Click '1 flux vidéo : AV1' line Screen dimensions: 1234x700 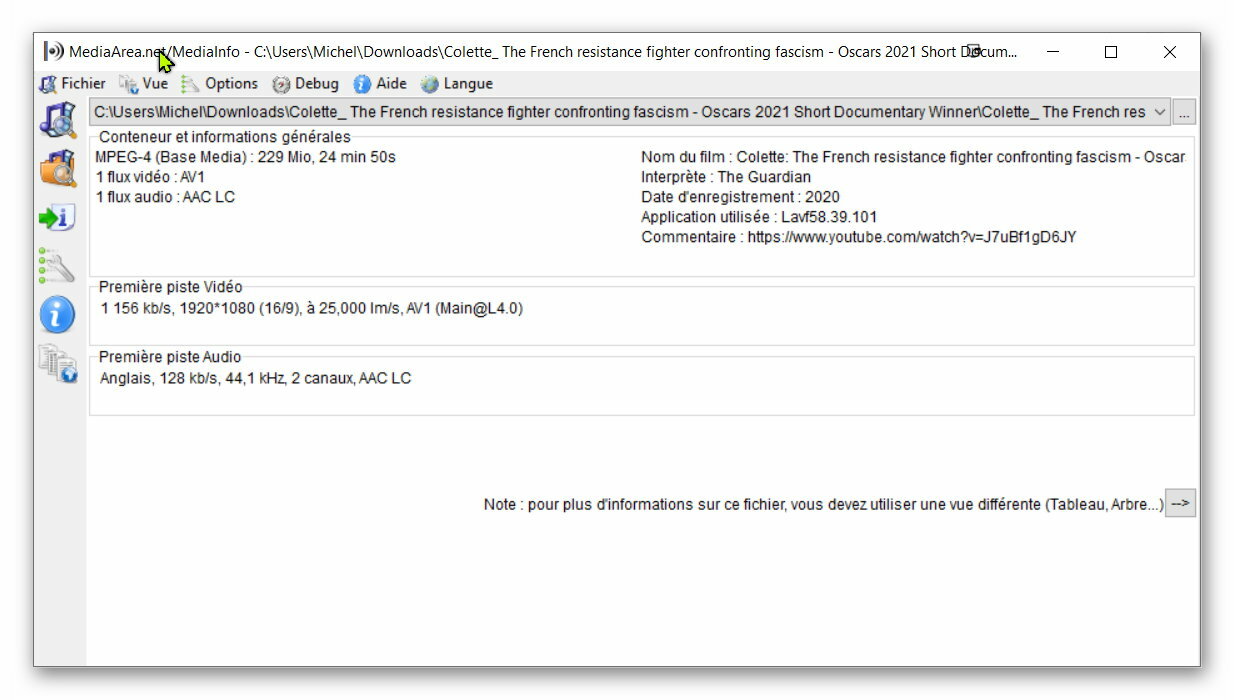[150, 177]
